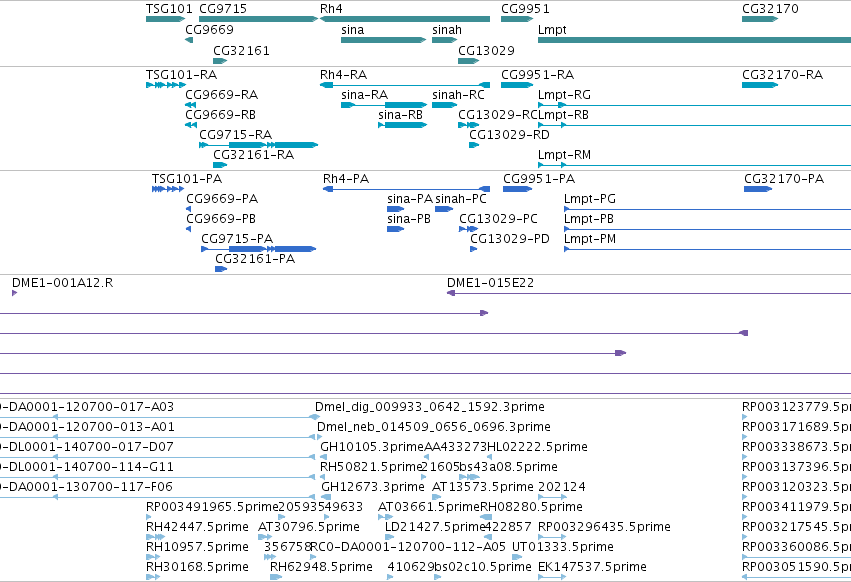Viewport: 851px width, 582px height.
Task: Select EST RH08280.5prime
Action: (531, 507)
